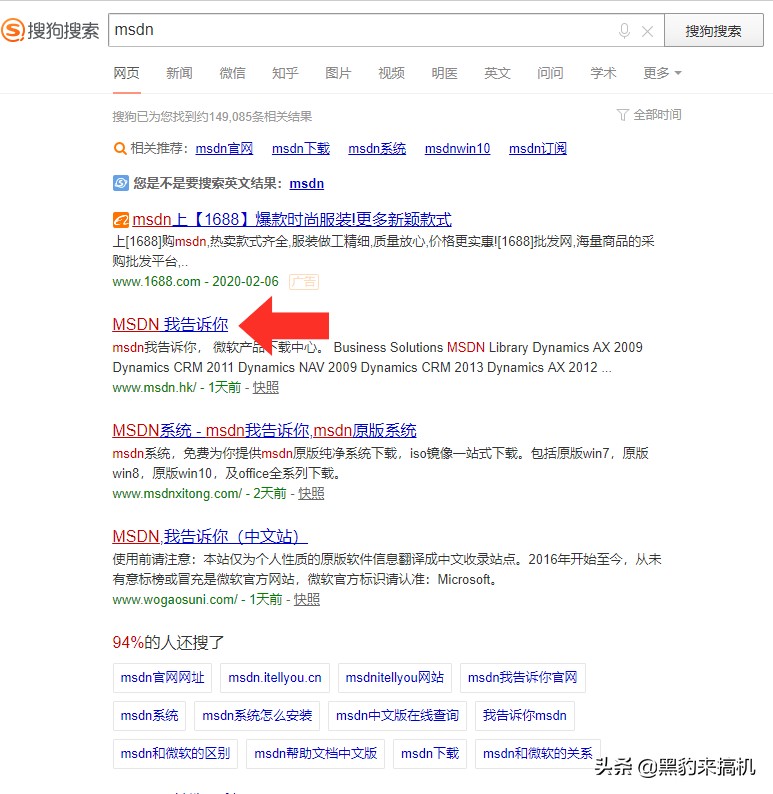The height and width of the screenshot is (794, 773).
Task: Click the www.1688.com URL text
Action: tap(156, 282)
